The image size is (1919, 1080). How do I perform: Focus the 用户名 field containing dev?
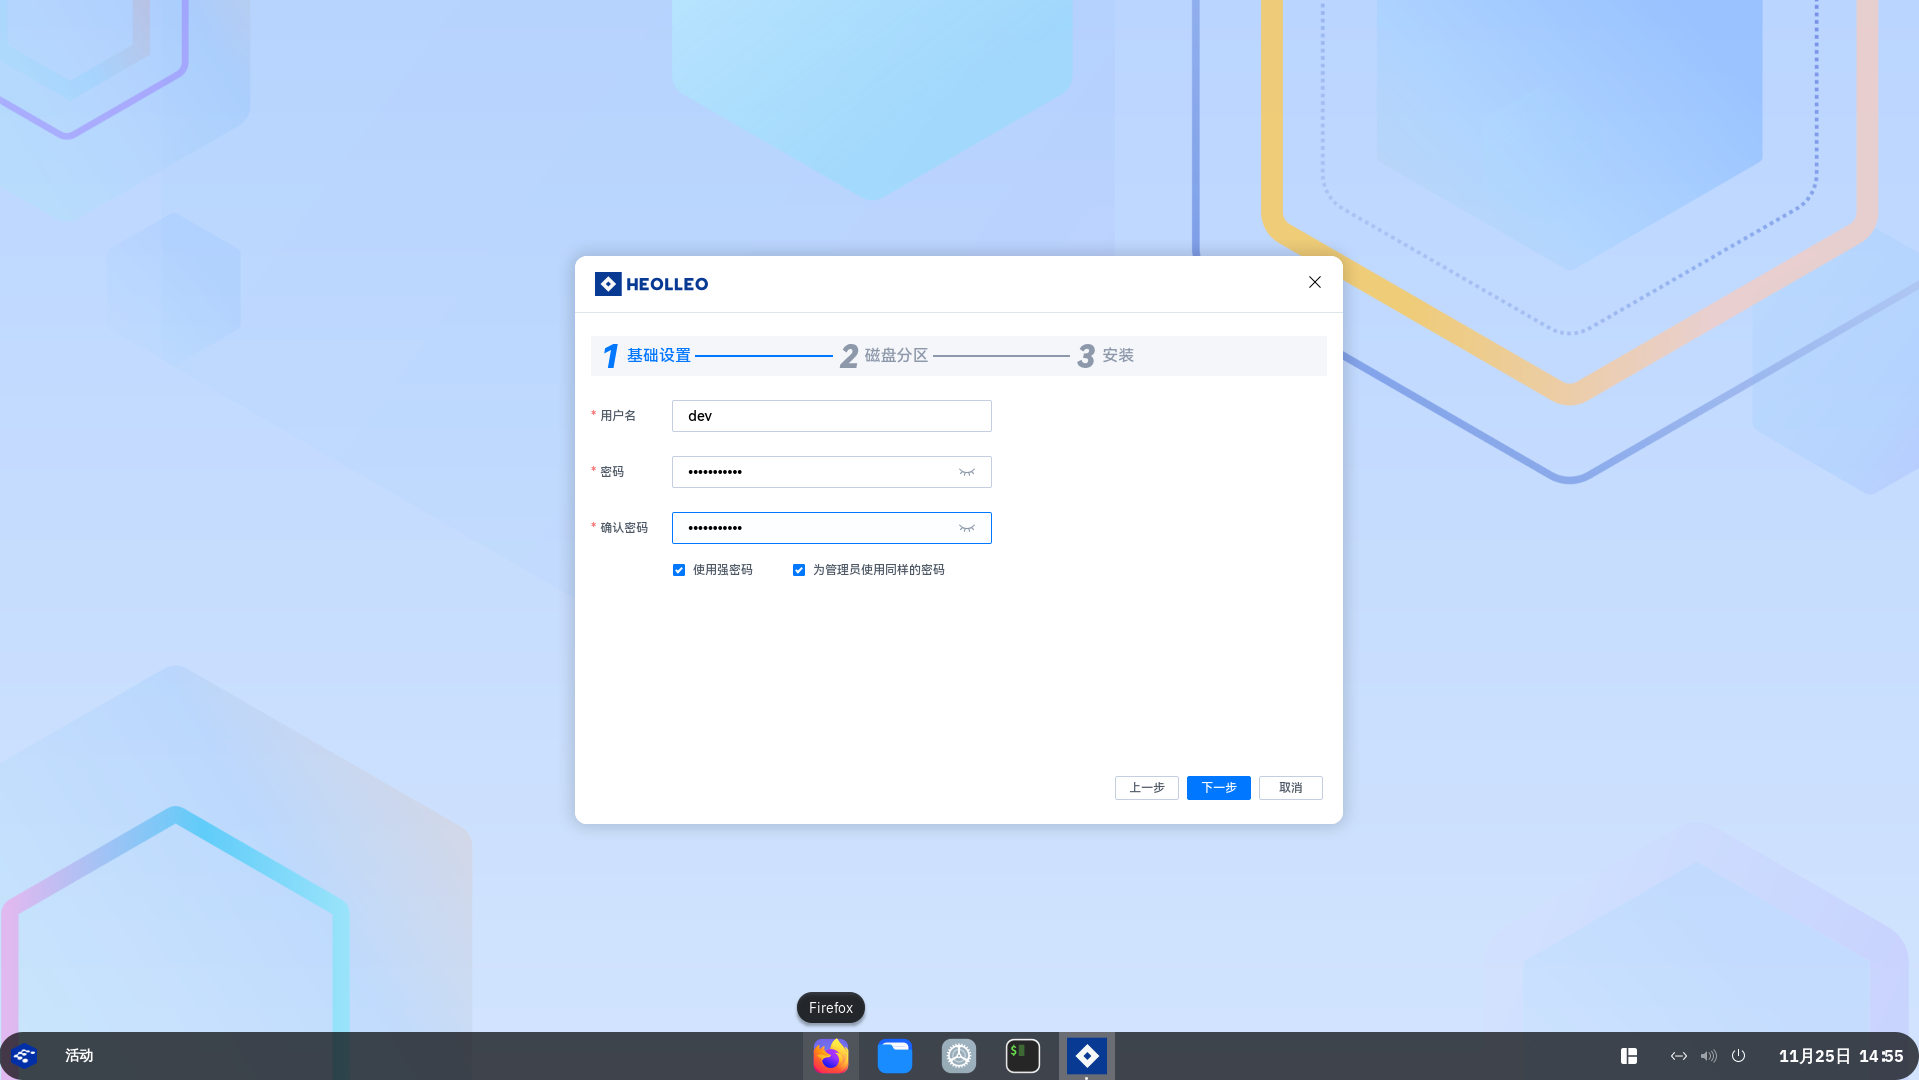[832, 416]
